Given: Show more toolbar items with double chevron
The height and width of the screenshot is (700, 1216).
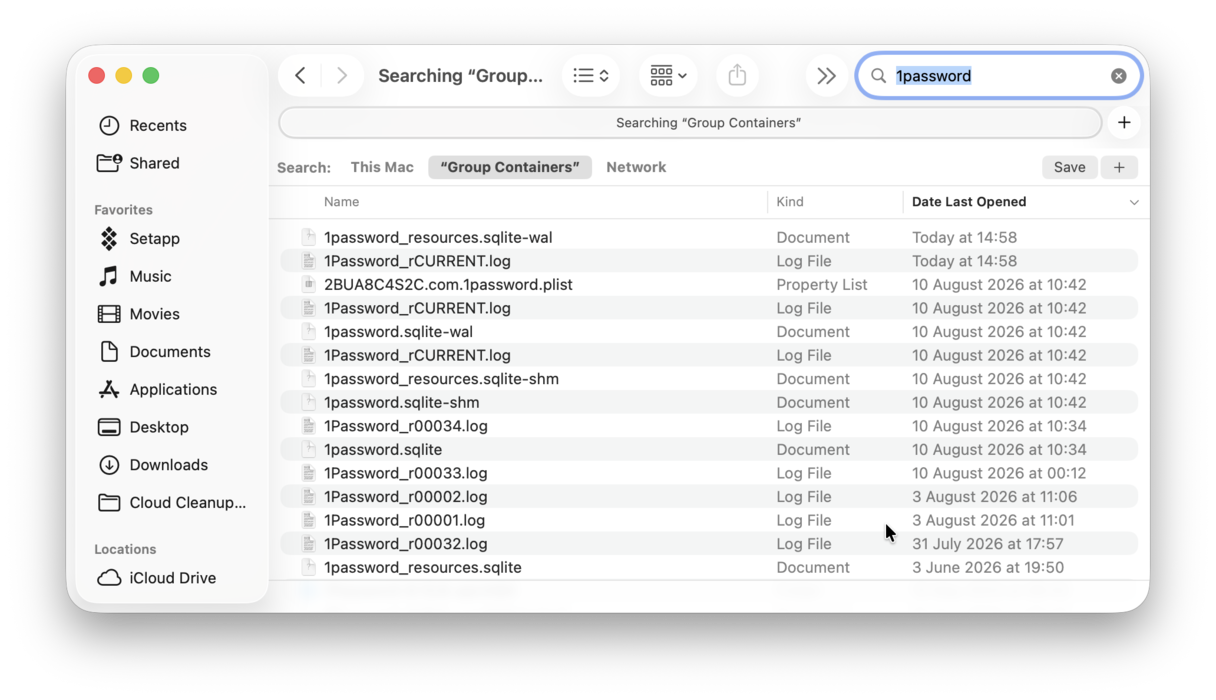Looking at the screenshot, I should tap(826, 76).
